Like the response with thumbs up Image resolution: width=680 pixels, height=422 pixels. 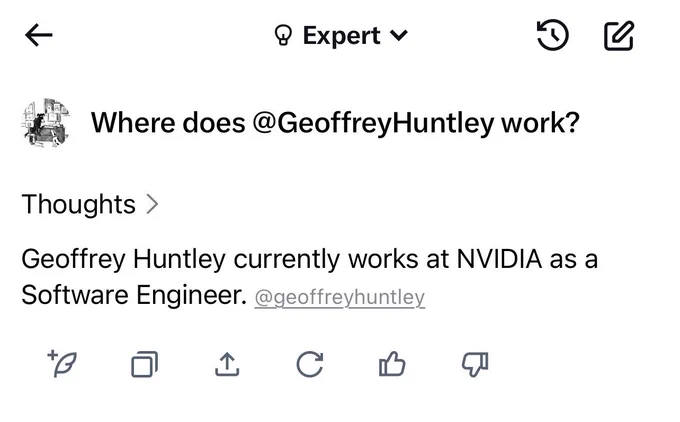(x=392, y=365)
